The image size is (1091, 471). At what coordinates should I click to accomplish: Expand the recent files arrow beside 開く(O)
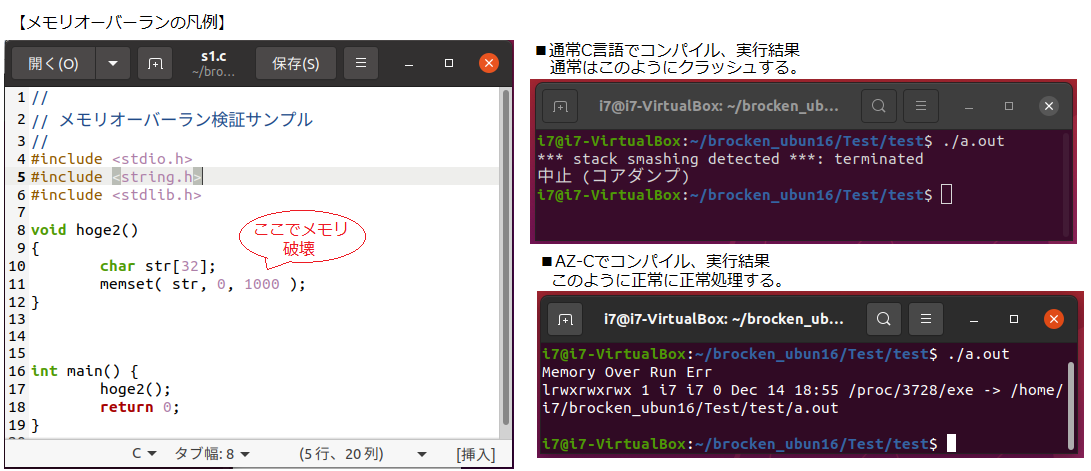(x=112, y=64)
